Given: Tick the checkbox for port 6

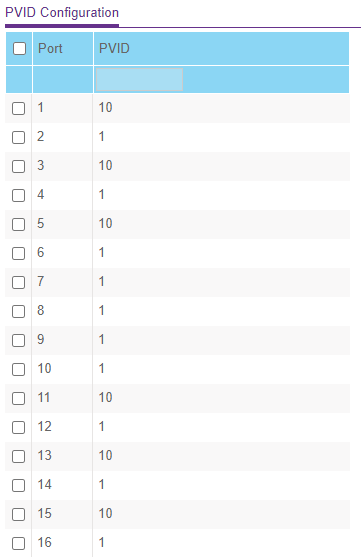Looking at the screenshot, I should [18, 253].
